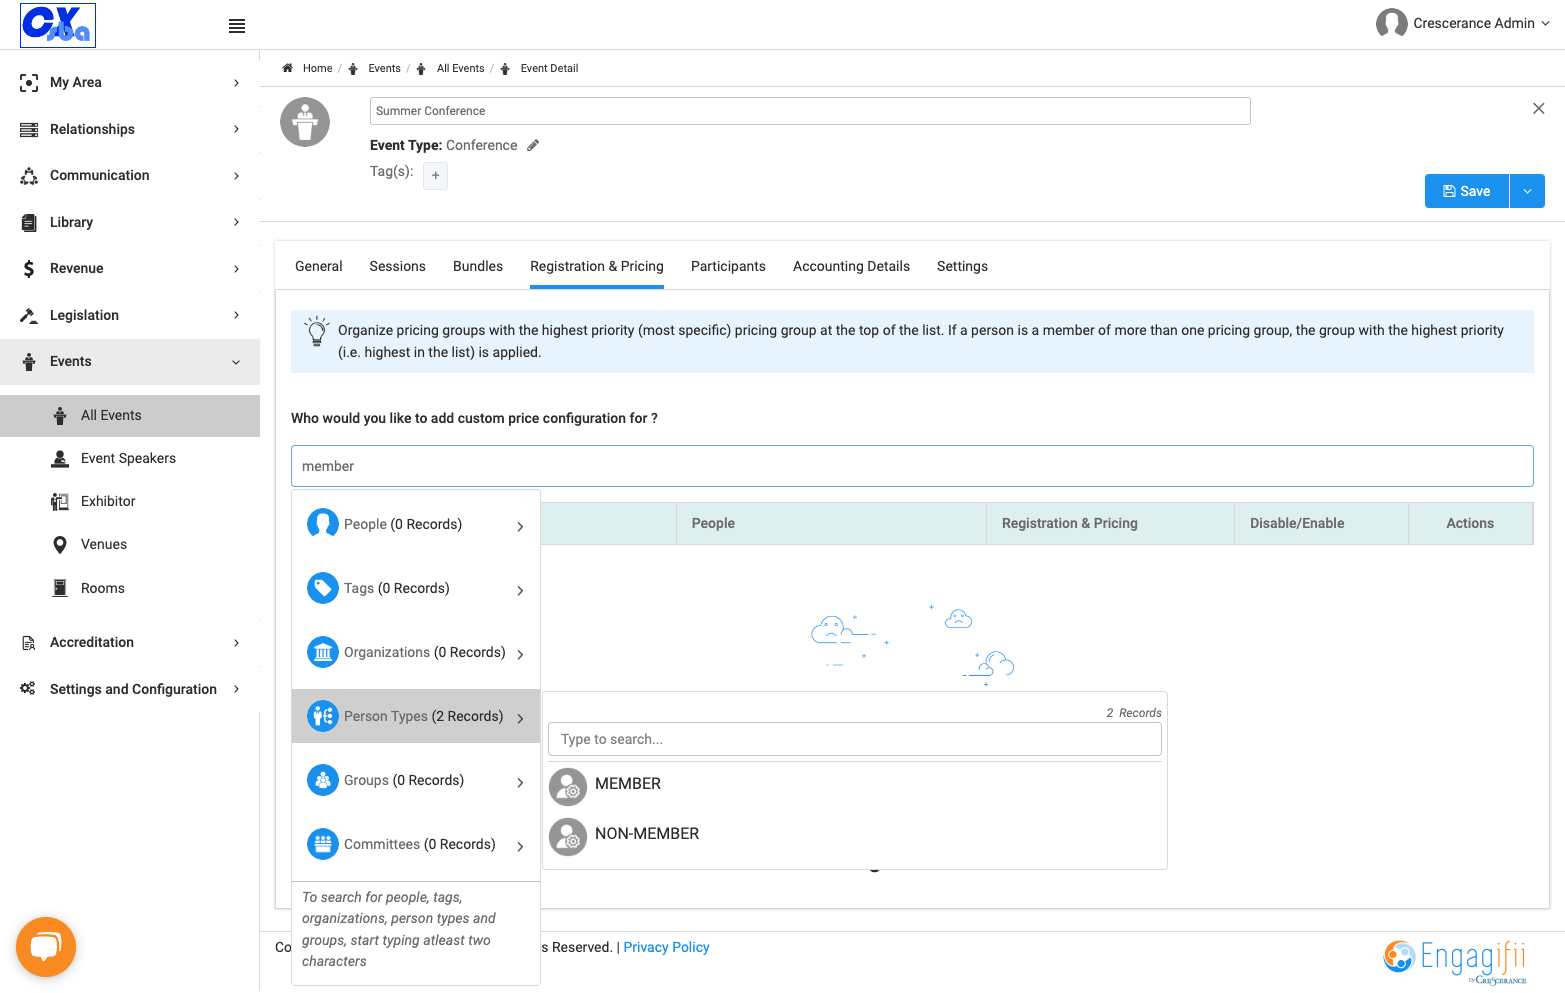1565x993 pixels.
Task: Open the Participants tab
Action: (728, 266)
